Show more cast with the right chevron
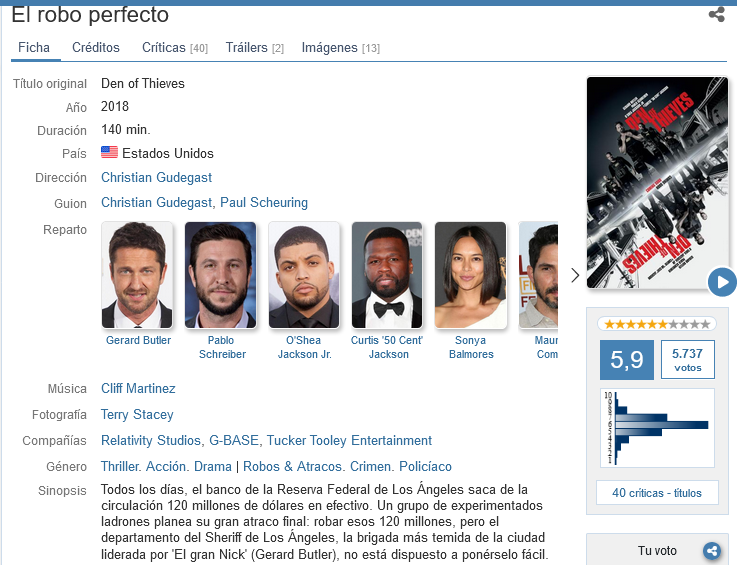The width and height of the screenshot is (737, 565). coord(575,275)
